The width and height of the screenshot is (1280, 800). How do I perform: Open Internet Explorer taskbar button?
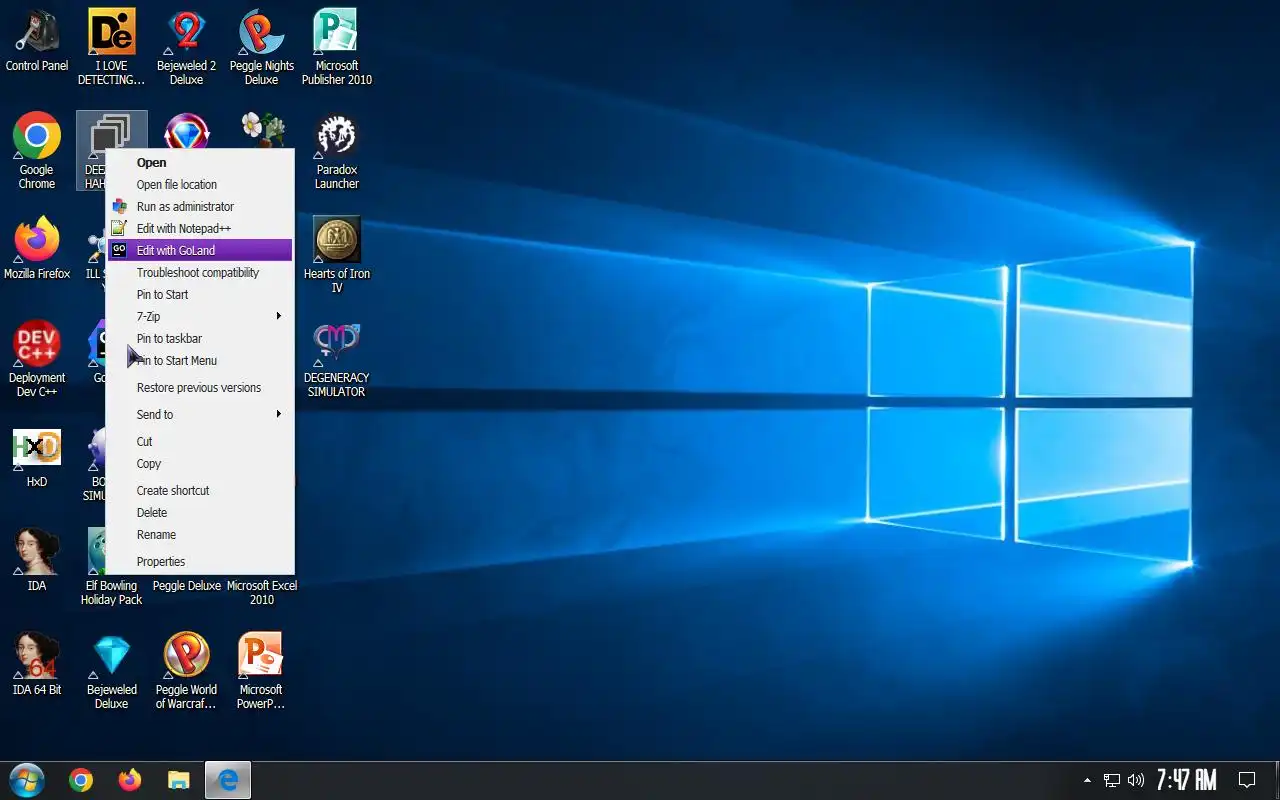point(228,780)
